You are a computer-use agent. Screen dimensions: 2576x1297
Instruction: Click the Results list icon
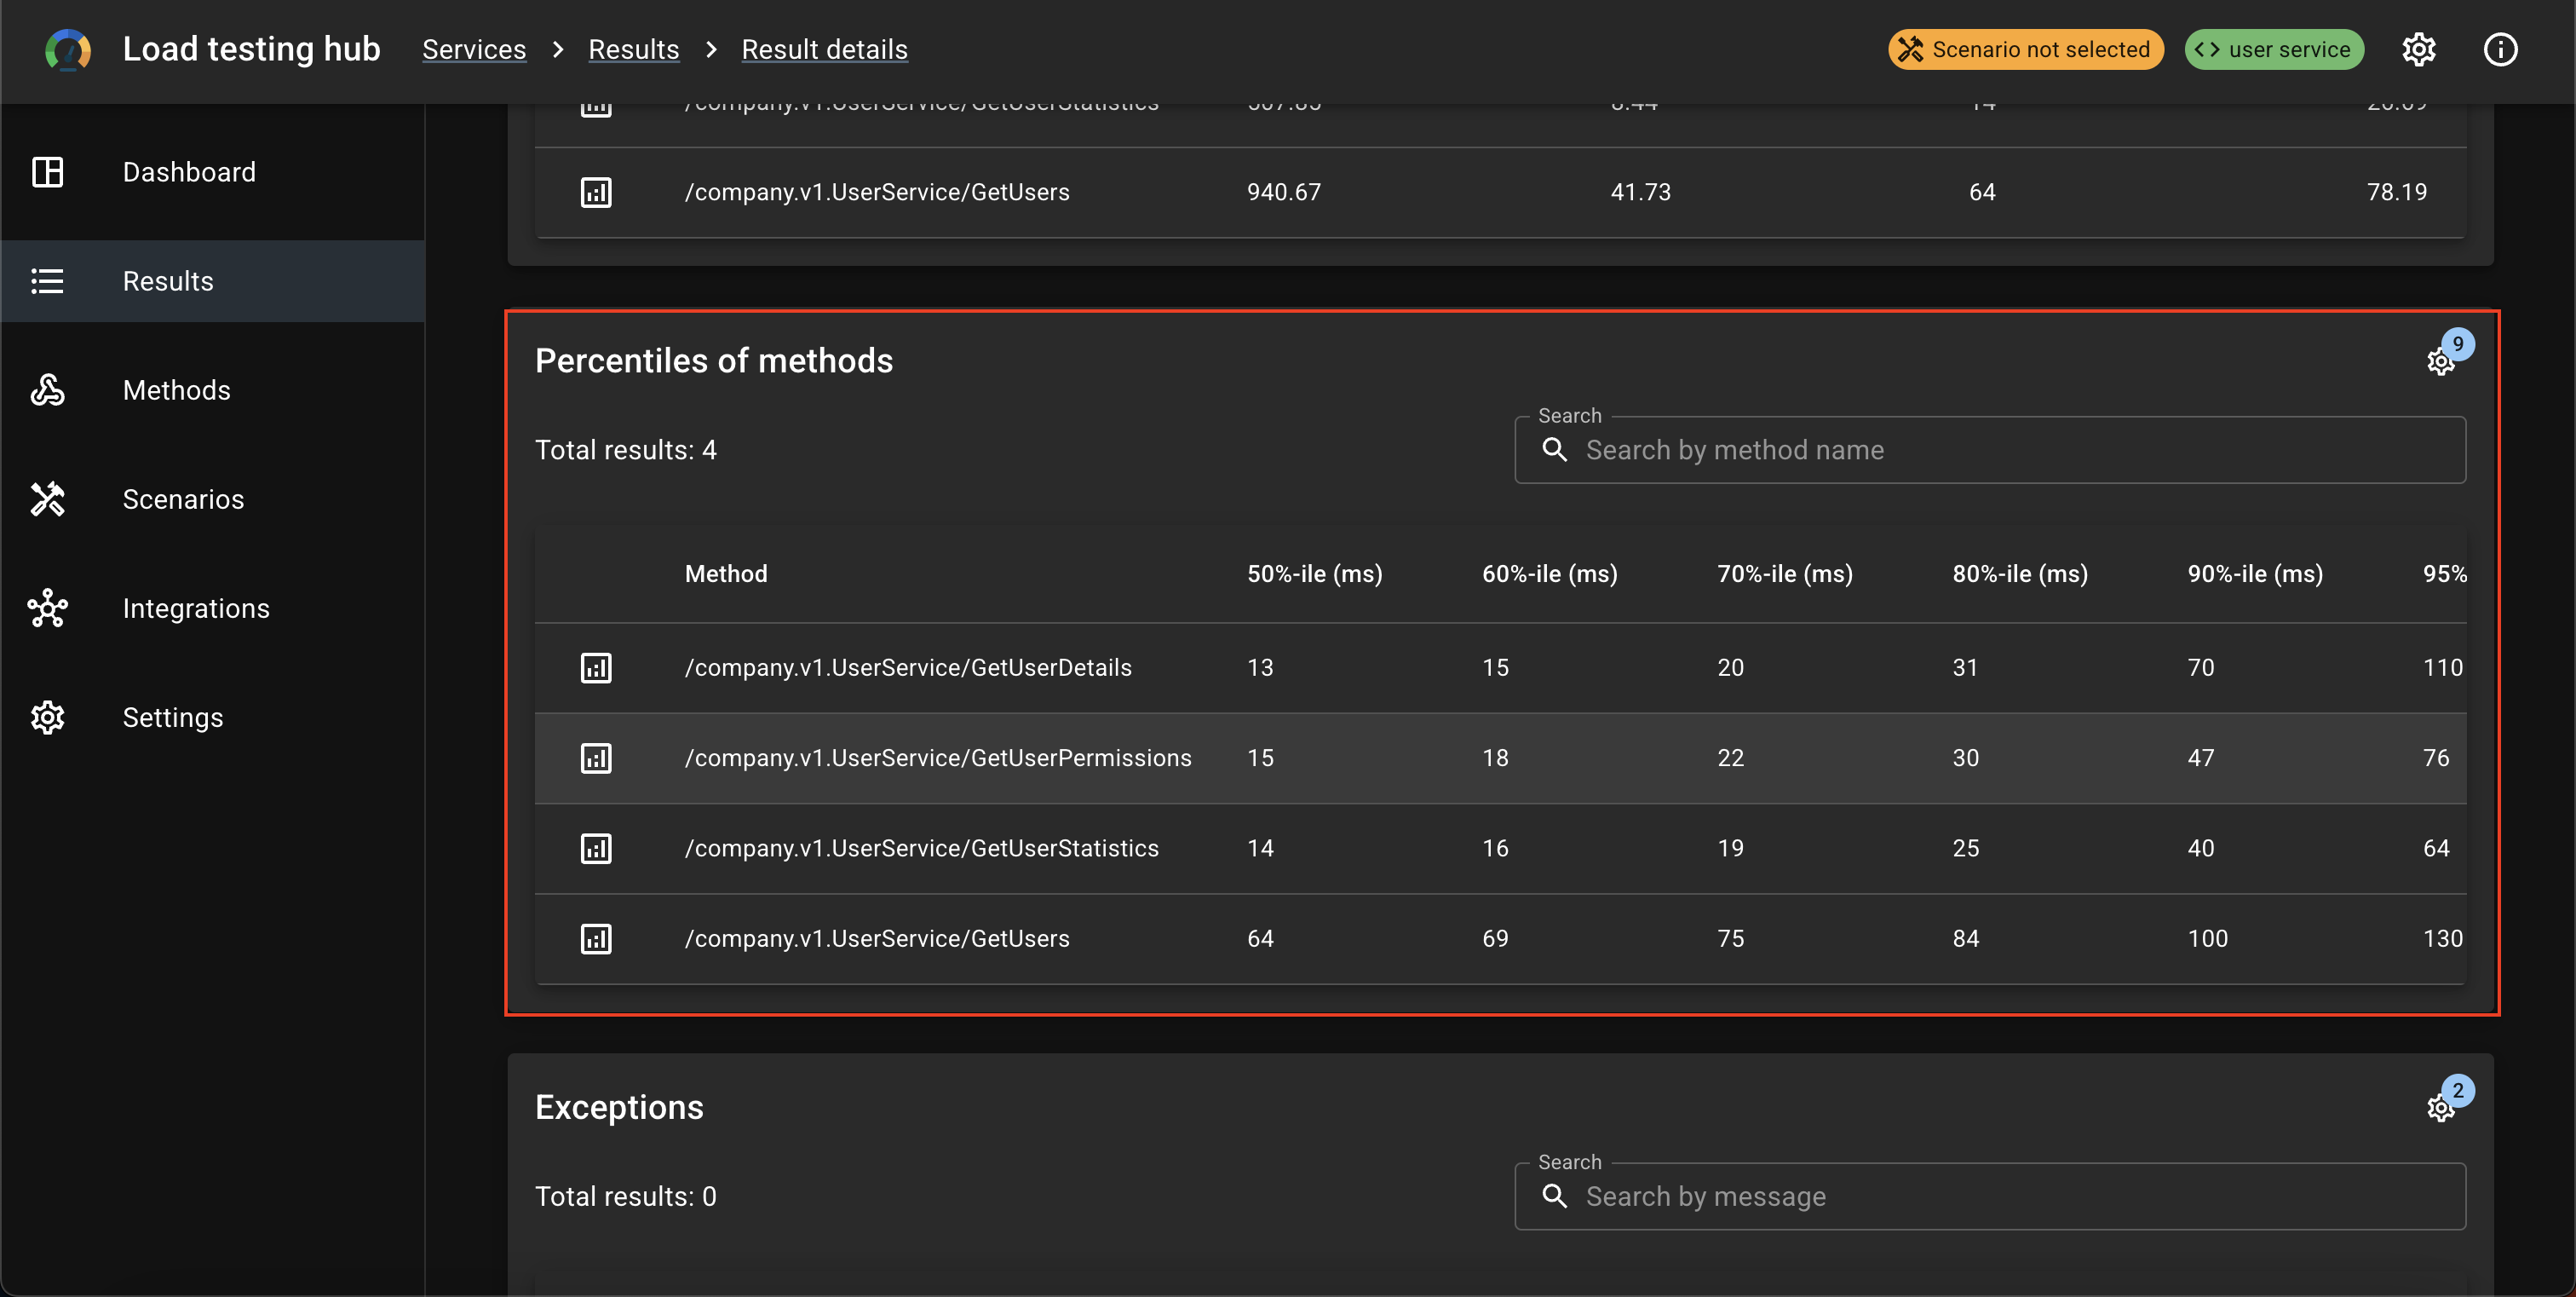click(48, 281)
